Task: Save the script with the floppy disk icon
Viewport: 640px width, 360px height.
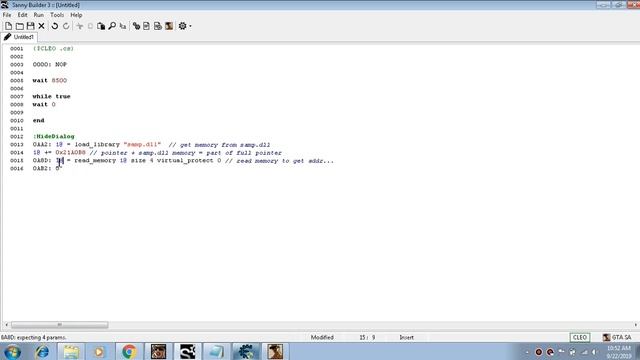Action: (x=30, y=26)
